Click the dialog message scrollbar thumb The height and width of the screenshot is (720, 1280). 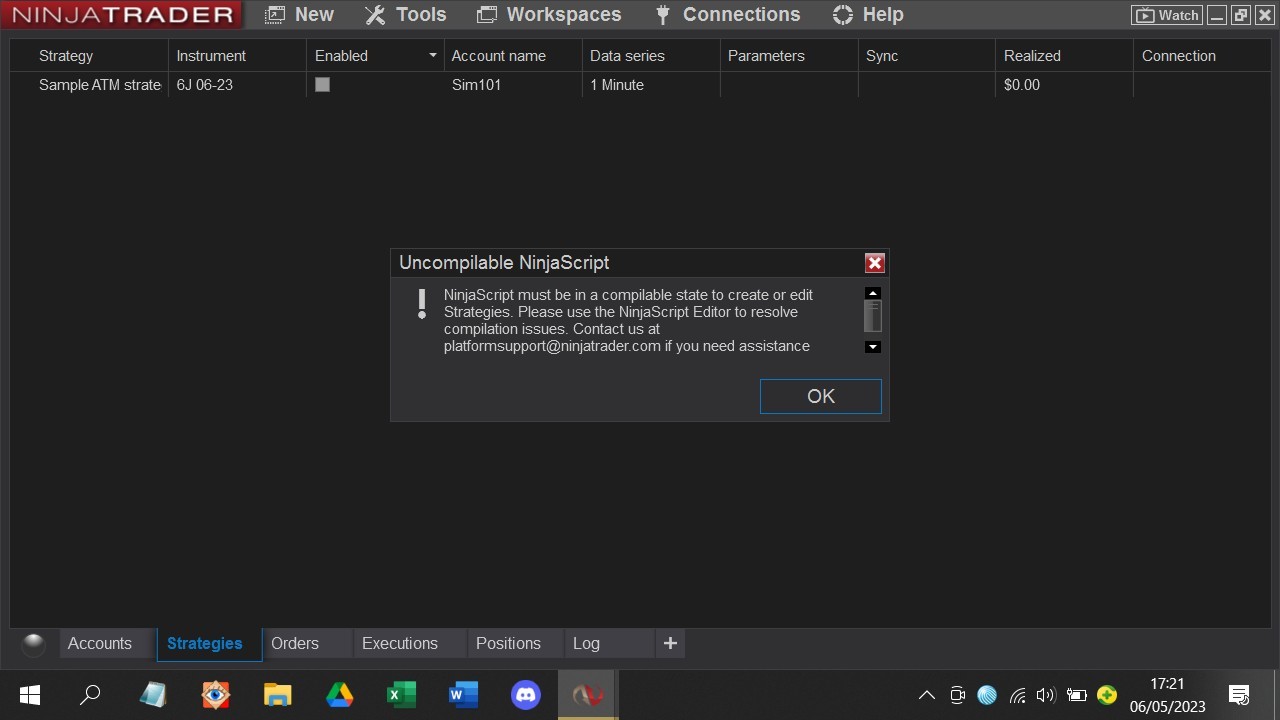[x=873, y=316]
